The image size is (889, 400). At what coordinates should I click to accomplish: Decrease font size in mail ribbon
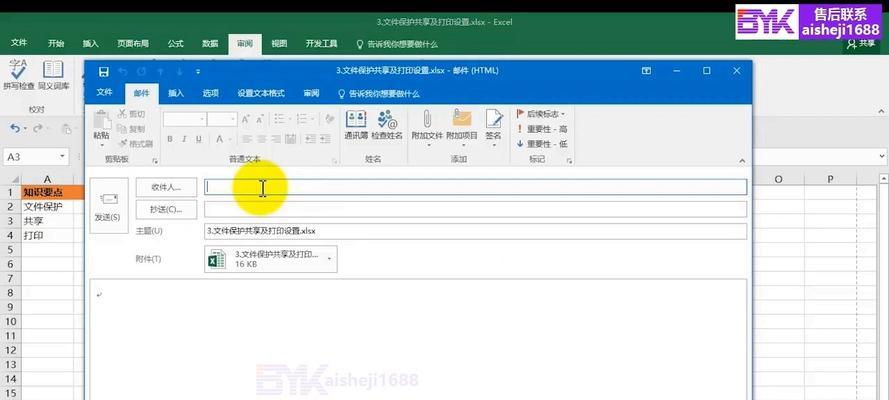[260, 119]
